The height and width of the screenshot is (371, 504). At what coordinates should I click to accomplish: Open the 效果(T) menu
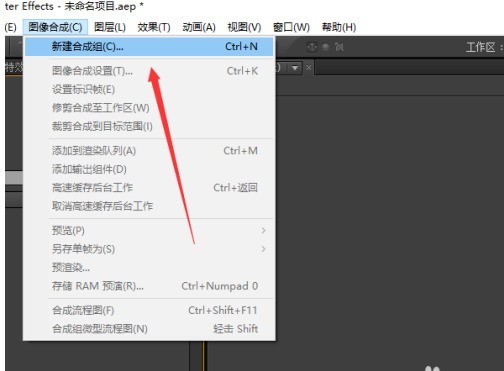pyautogui.click(x=154, y=27)
